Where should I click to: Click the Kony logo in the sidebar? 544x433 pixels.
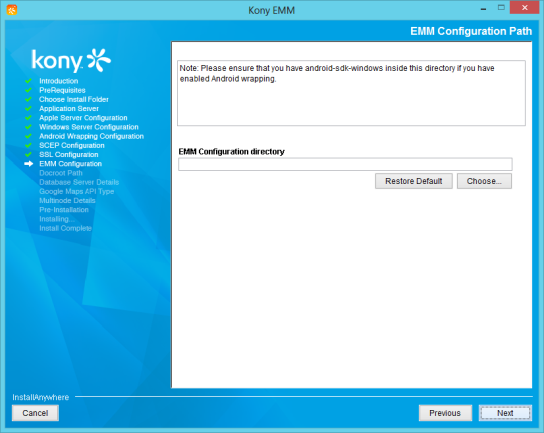(x=71, y=60)
